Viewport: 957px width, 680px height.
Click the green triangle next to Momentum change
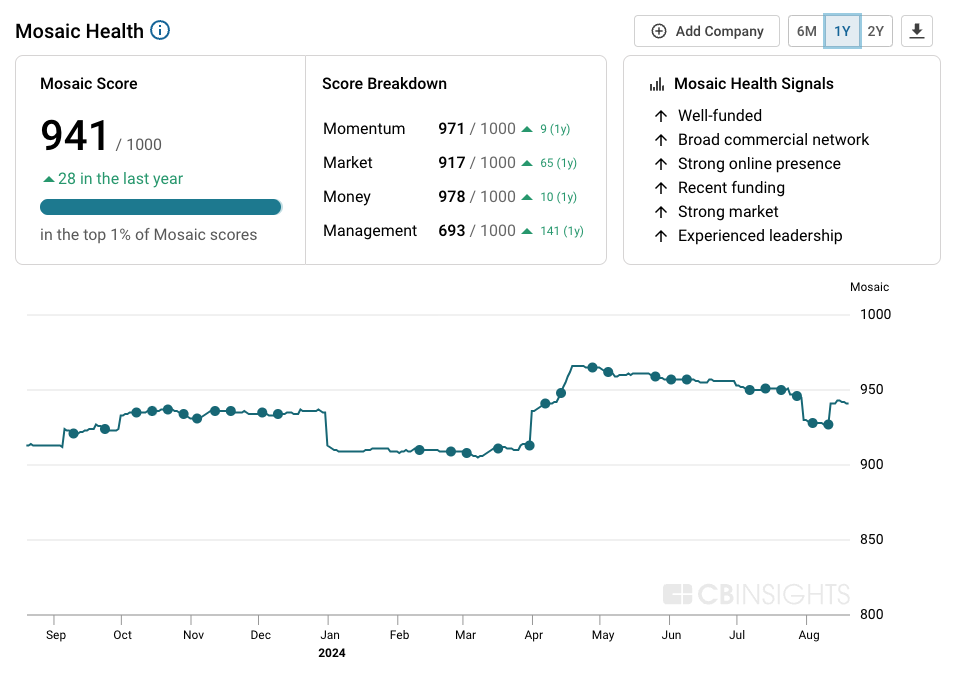pos(527,129)
